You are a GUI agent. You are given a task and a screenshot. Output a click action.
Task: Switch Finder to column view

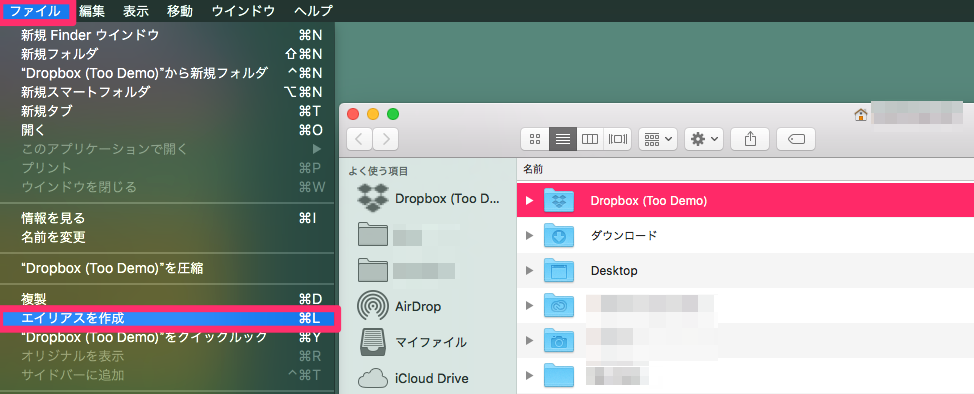[590, 139]
